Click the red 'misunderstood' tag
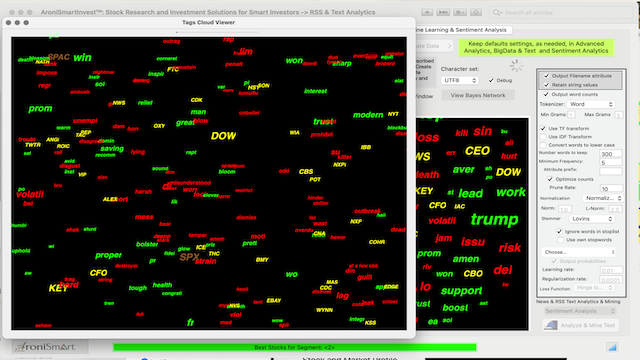640x360 pixels. pyautogui.click(x=190, y=182)
